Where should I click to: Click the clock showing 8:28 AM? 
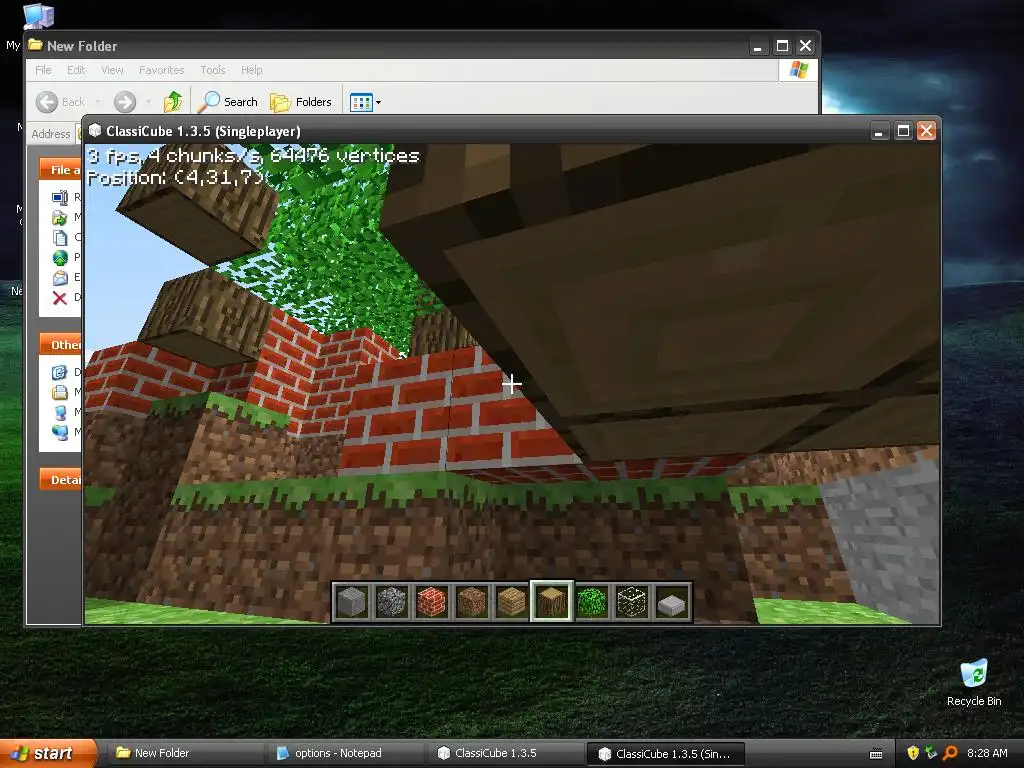tap(987, 753)
